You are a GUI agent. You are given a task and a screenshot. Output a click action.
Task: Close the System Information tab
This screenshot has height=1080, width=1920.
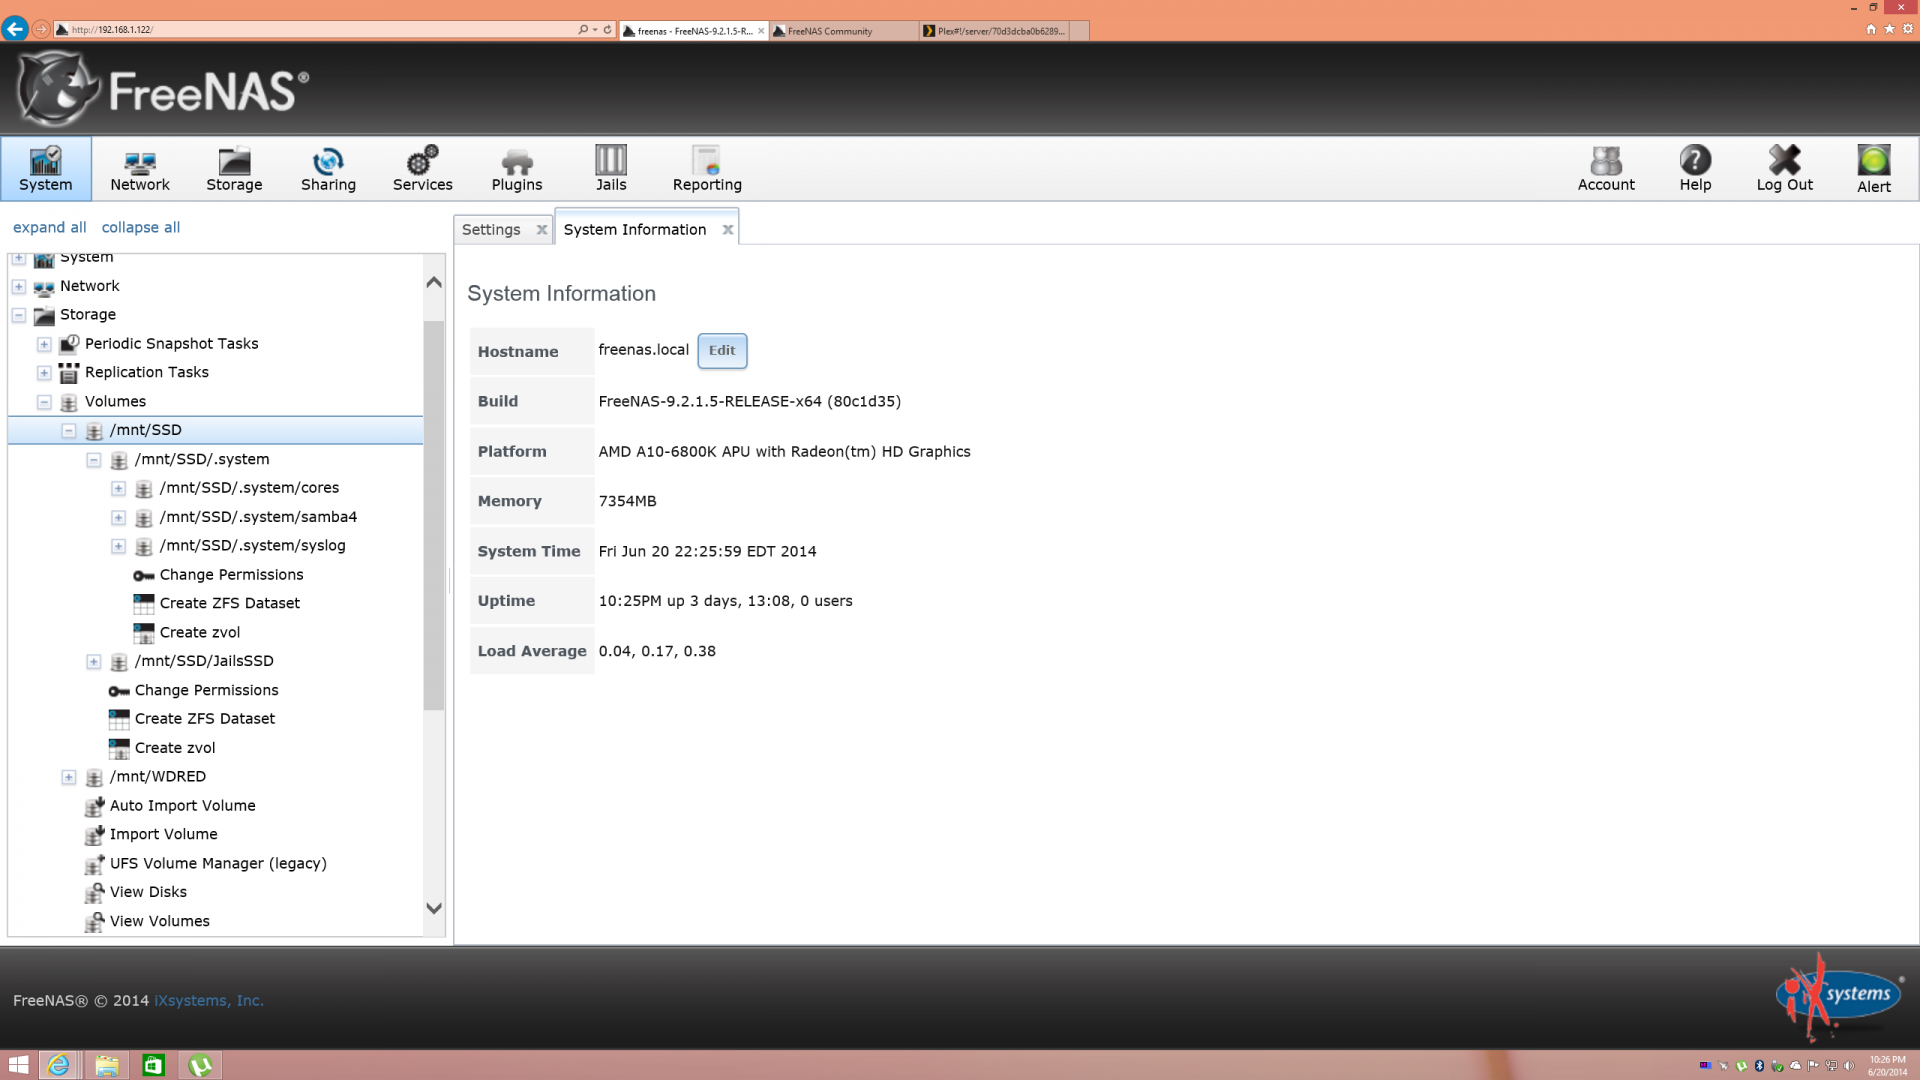tap(728, 230)
